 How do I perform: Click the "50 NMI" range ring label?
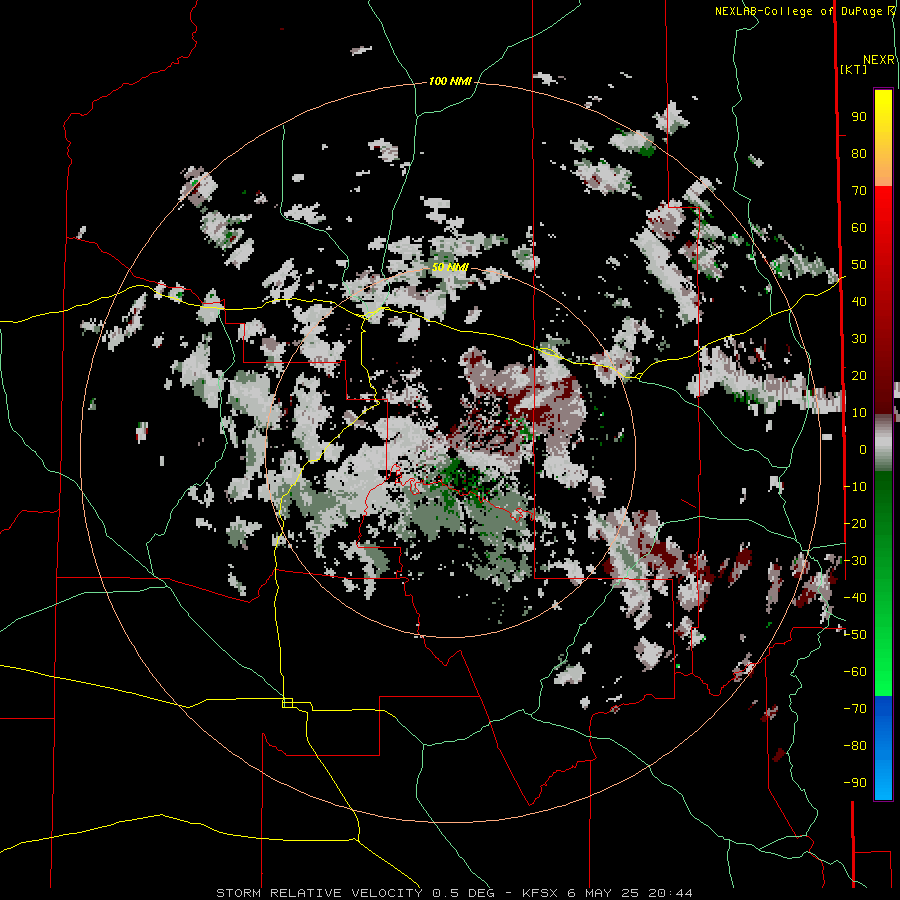(x=450, y=267)
